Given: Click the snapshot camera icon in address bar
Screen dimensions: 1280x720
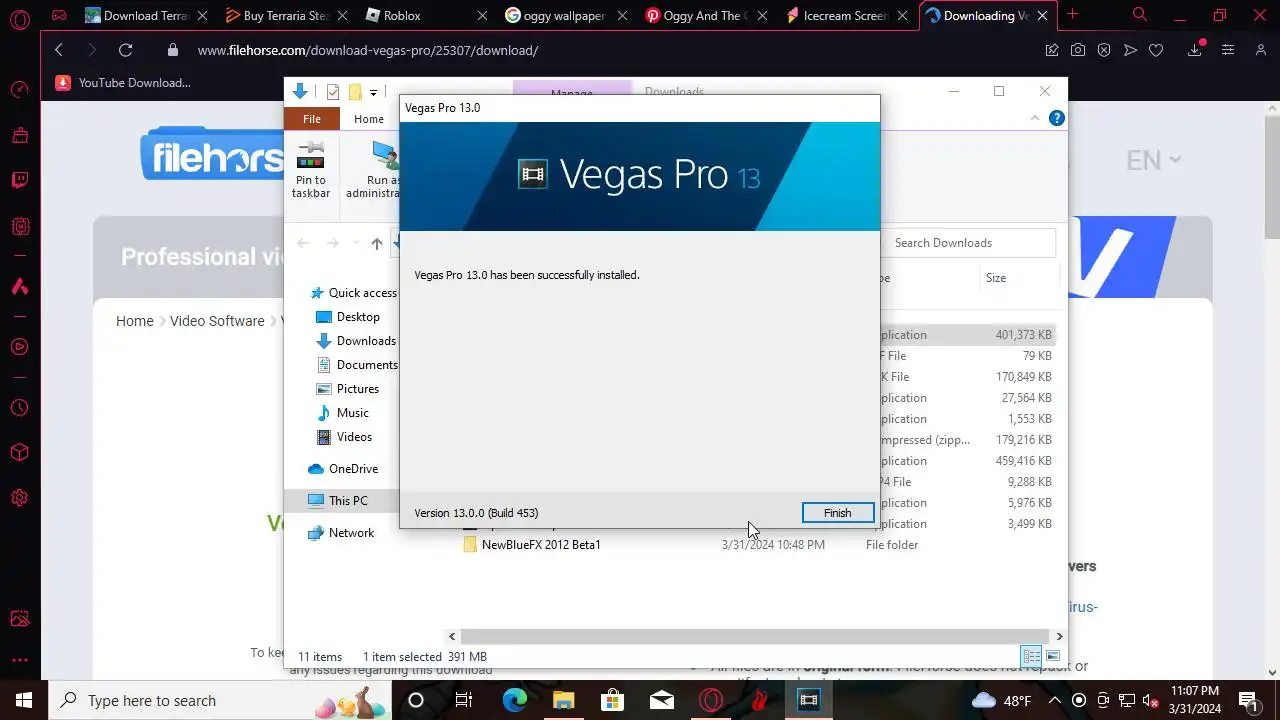Looking at the screenshot, I should pyautogui.click(x=1078, y=50).
